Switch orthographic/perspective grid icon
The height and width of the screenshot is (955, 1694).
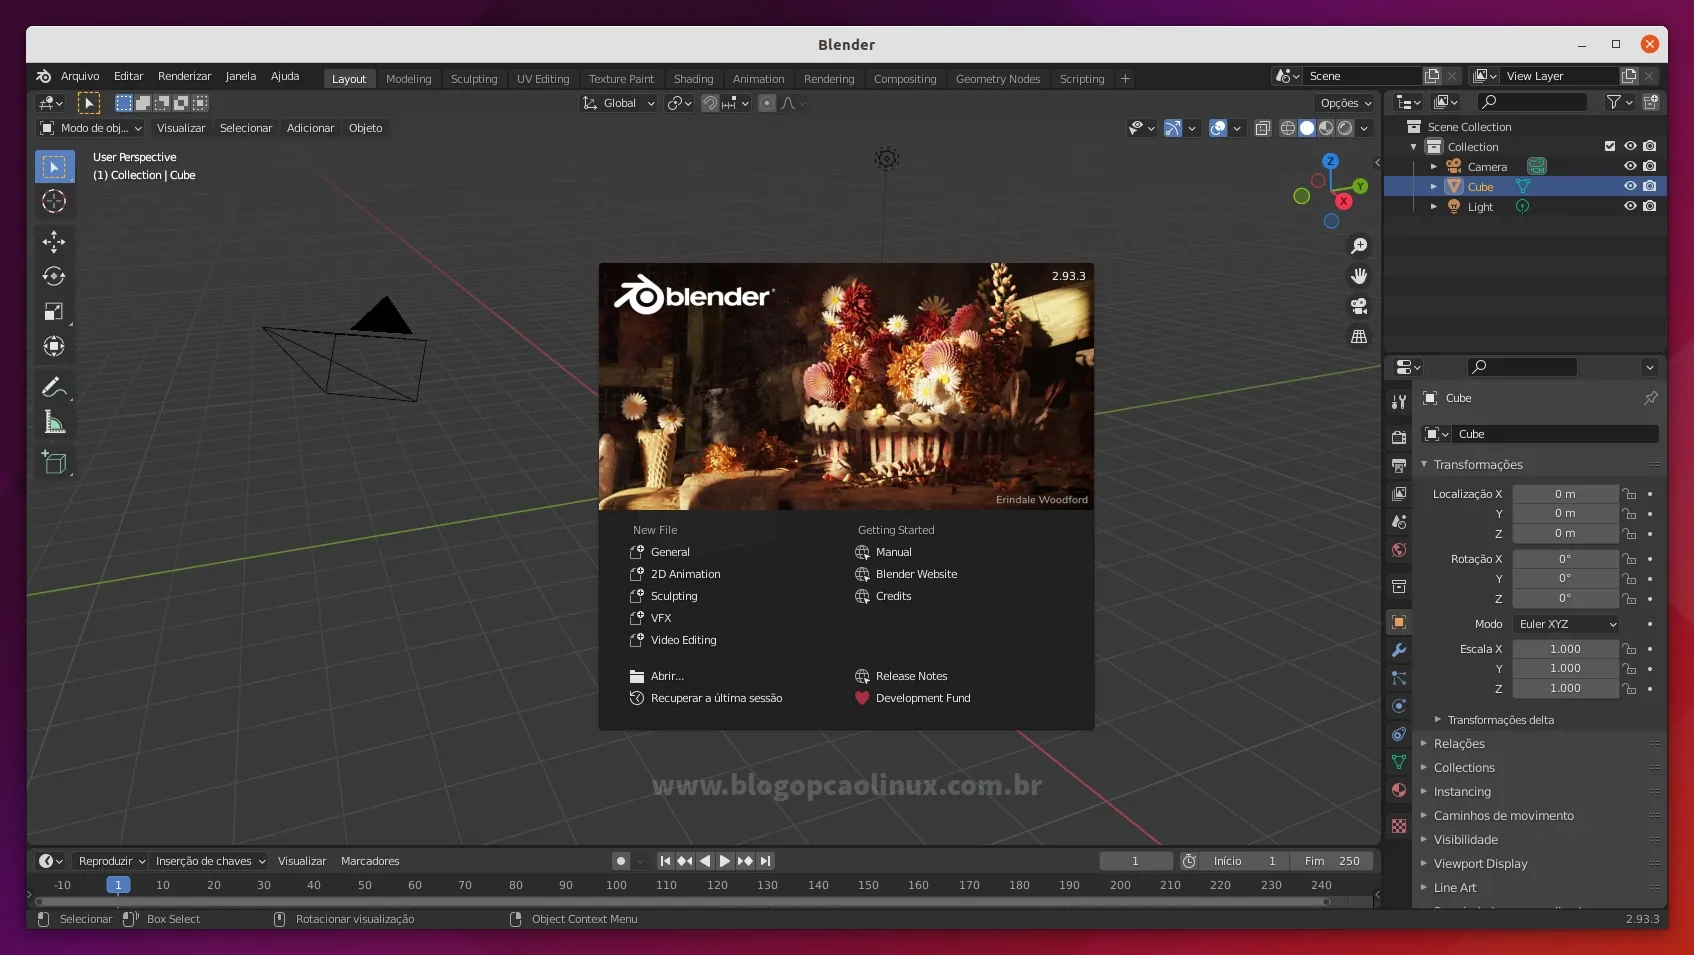[x=1359, y=337]
